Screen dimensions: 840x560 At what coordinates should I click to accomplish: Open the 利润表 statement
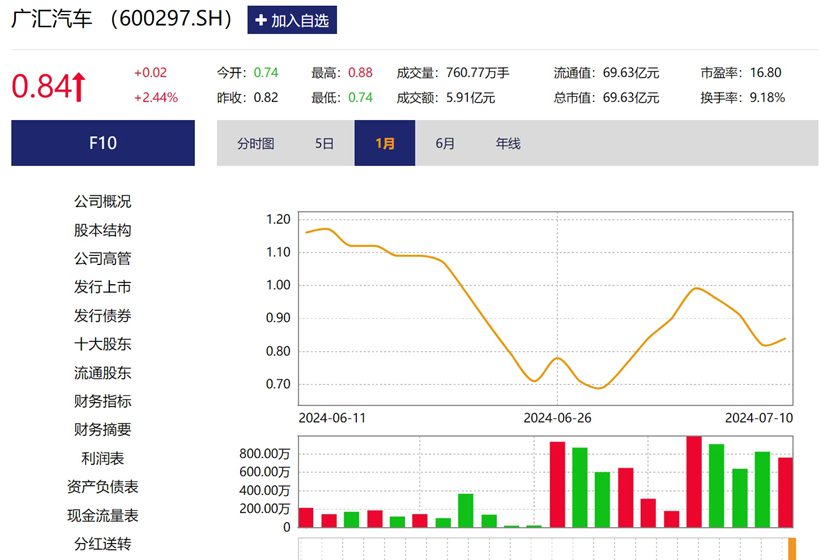tap(102, 459)
